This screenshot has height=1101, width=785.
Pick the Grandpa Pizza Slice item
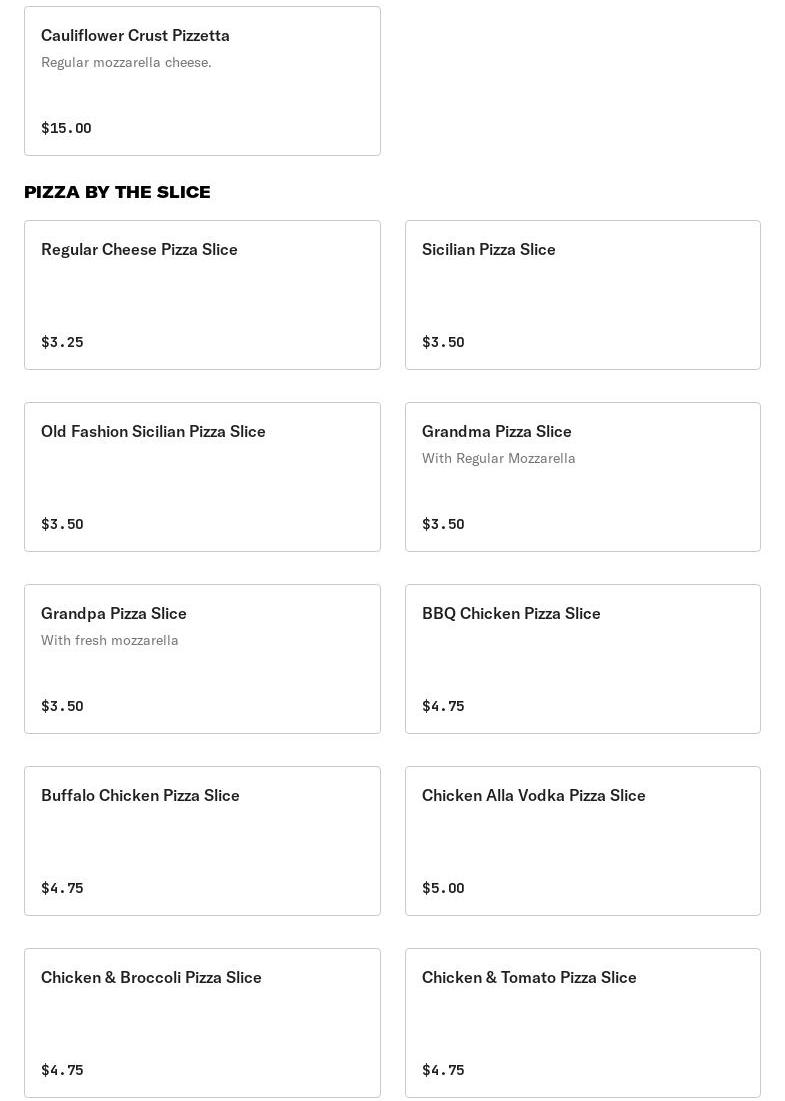coord(202,659)
